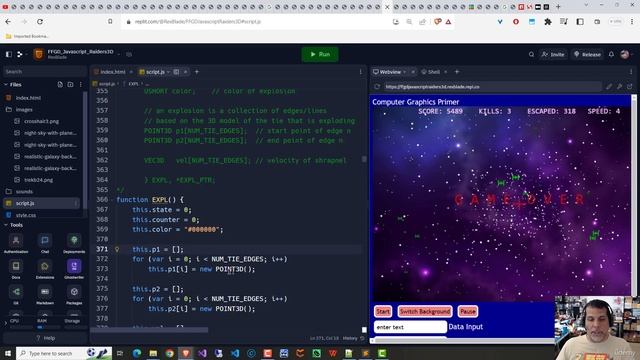Click the Windows taskbar search box

64,353
